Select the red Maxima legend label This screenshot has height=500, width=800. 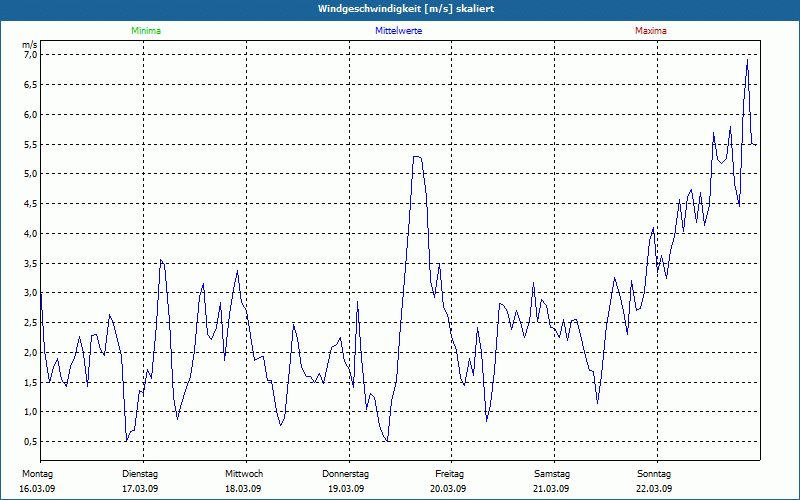pyautogui.click(x=651, y=31)
